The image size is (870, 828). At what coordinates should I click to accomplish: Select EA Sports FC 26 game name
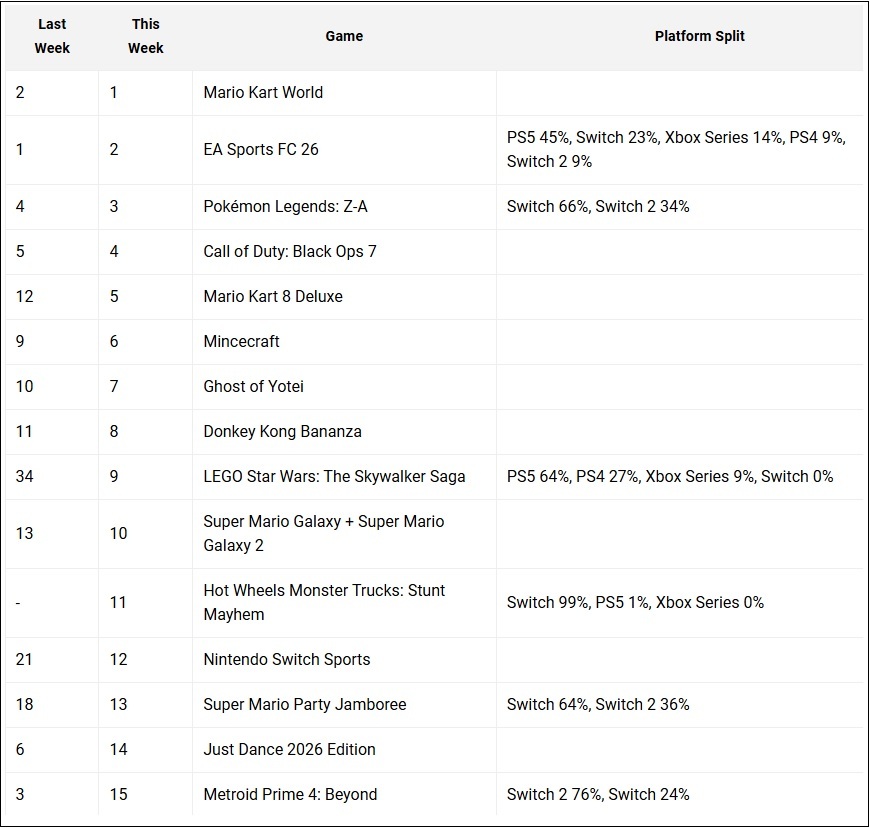(261, 149)
